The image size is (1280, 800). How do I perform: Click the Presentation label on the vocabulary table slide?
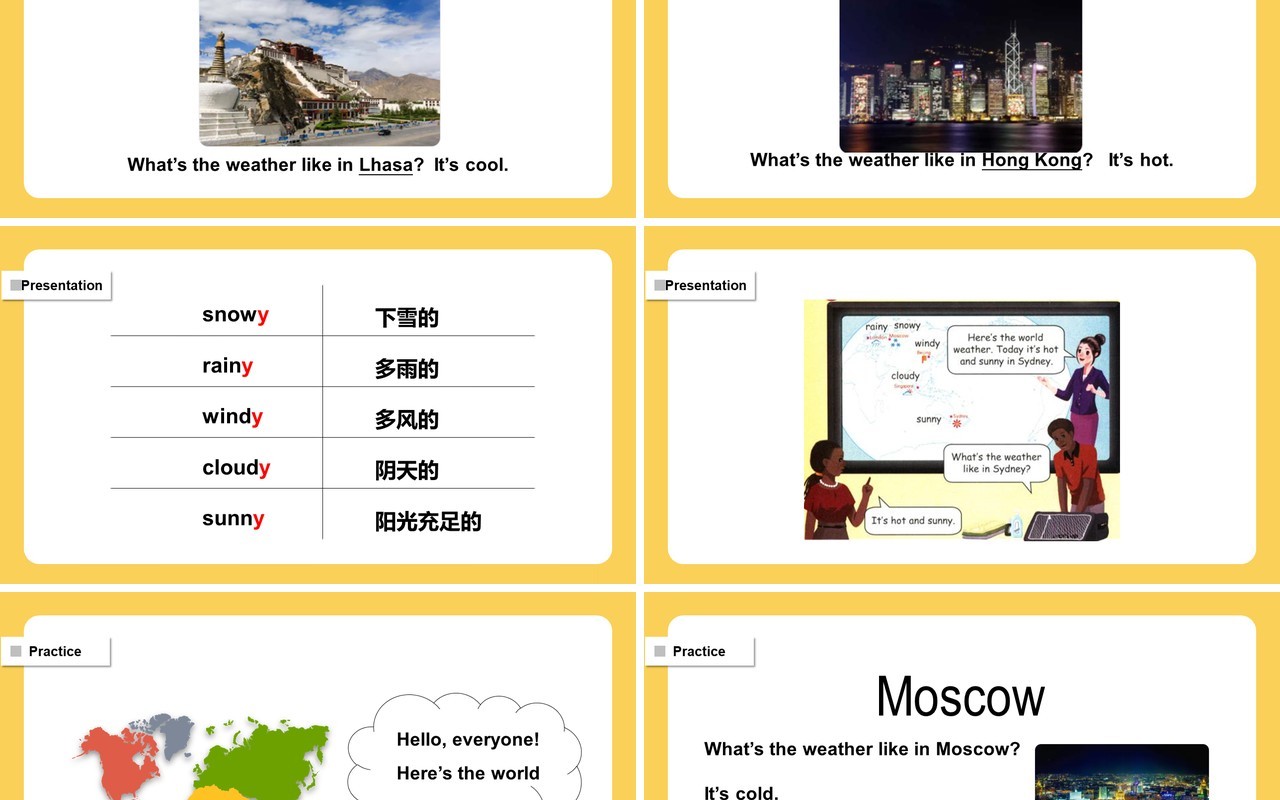57,285
